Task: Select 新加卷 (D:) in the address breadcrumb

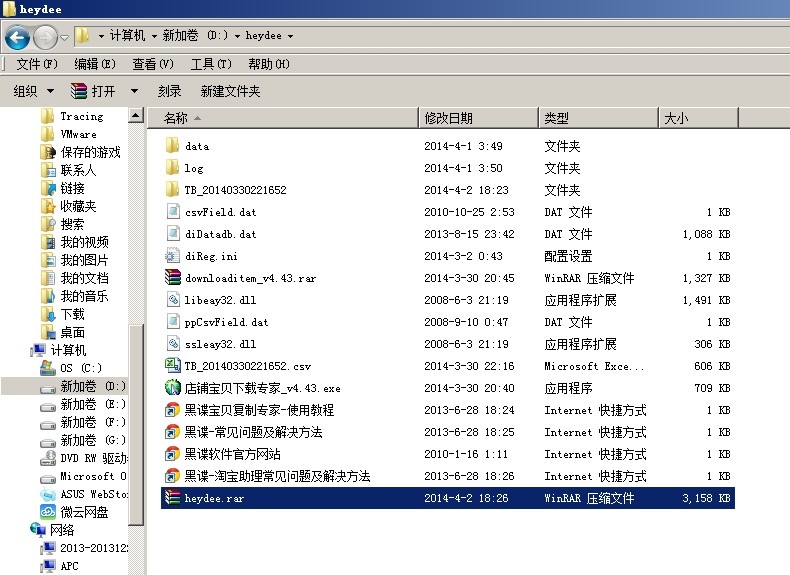Action: click(x=195, y=36)
